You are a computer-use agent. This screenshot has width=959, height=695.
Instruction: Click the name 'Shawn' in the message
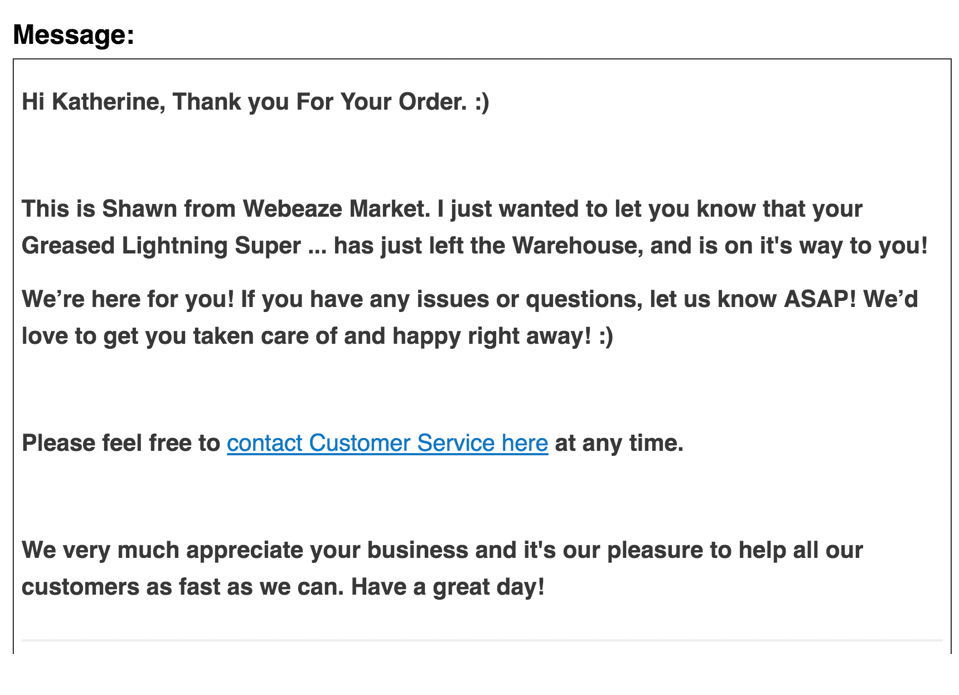tap(139, 209)
